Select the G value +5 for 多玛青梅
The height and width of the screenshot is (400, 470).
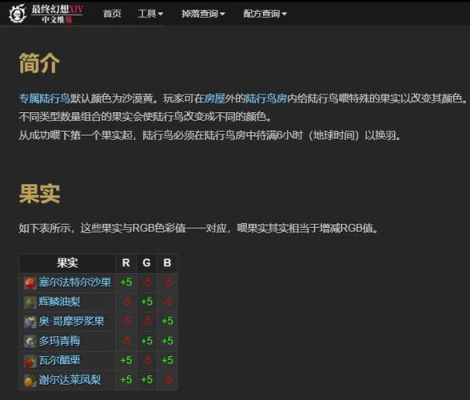(147, 341)
